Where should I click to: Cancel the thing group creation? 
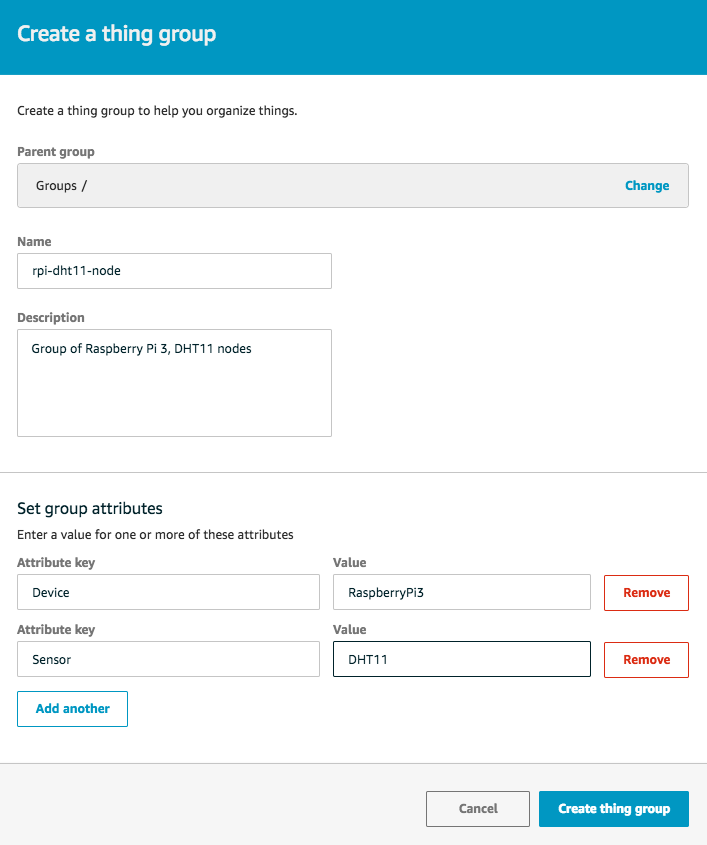(x=478, y=809)
